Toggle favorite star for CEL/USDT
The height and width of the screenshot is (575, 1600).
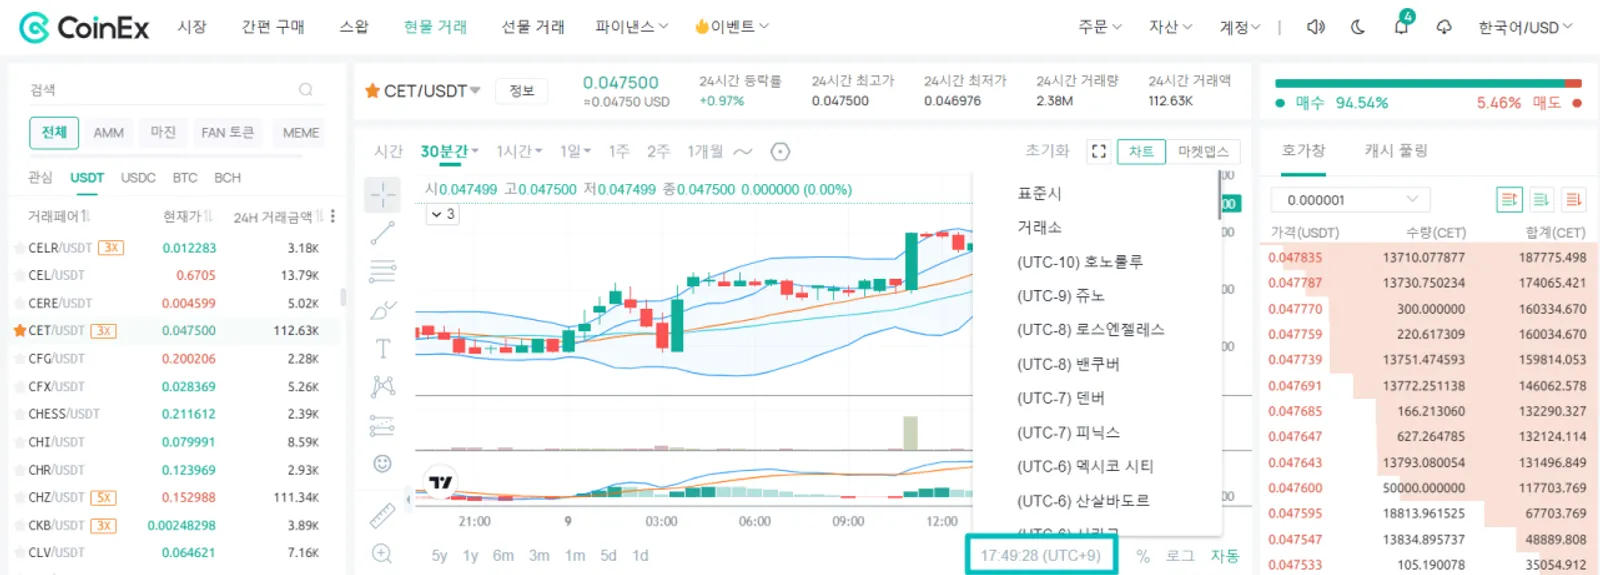pos(19,275)
